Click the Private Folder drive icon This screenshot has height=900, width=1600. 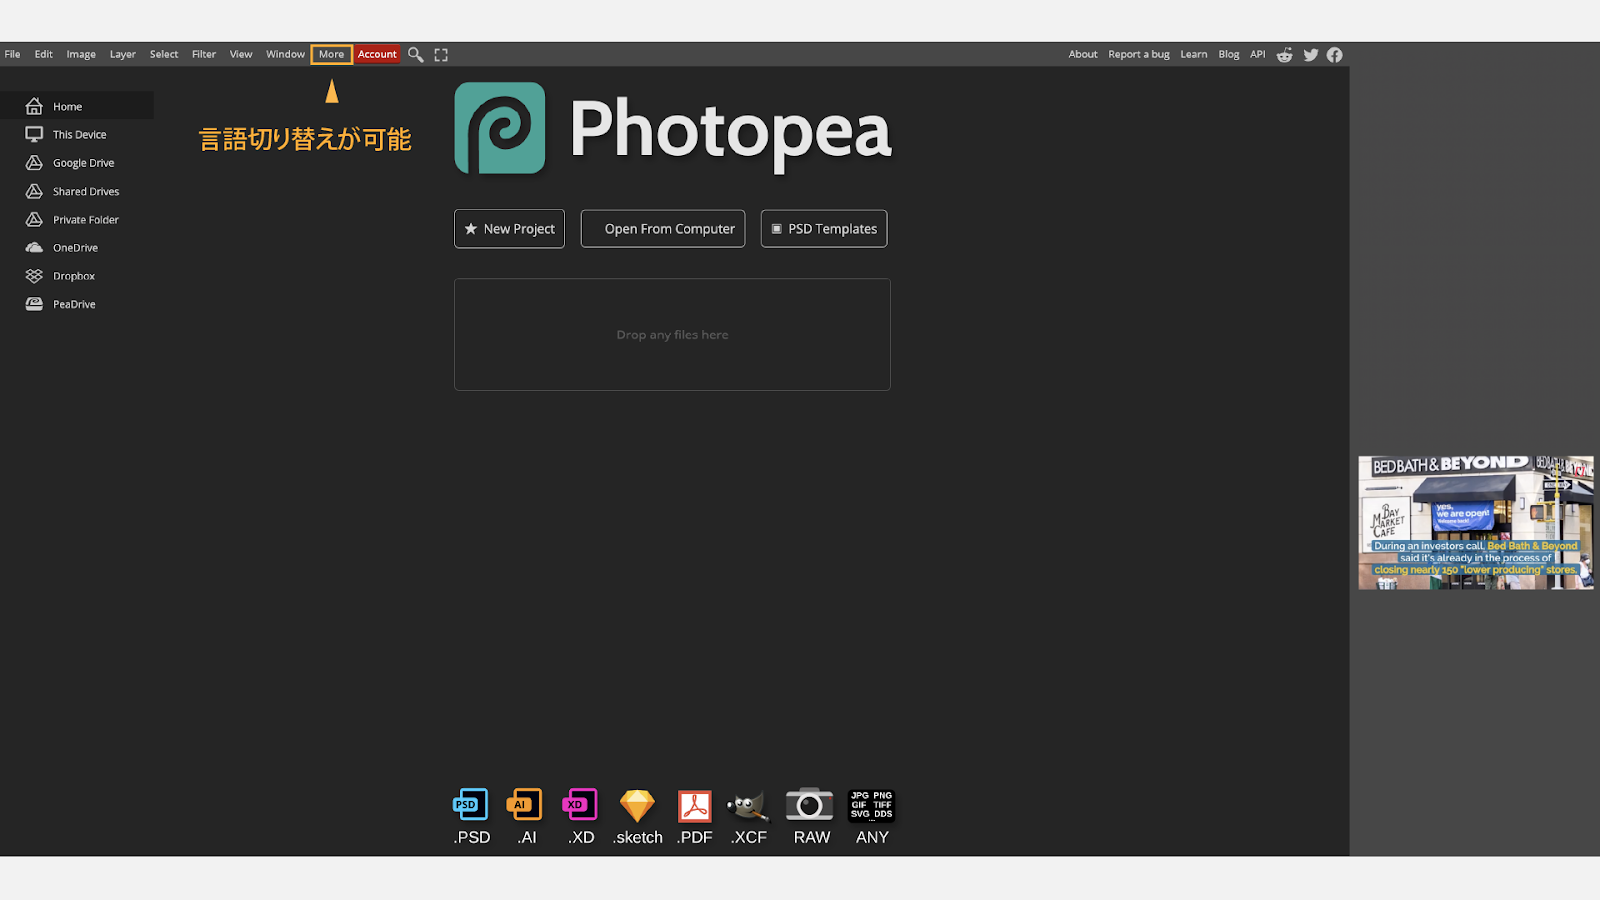(x=34, y=219)
